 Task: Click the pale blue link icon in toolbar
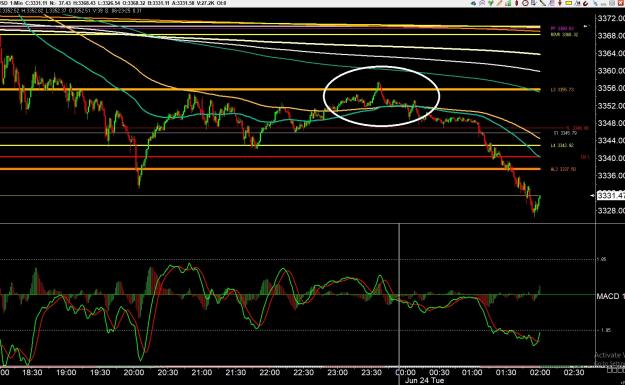coord(595,3)
